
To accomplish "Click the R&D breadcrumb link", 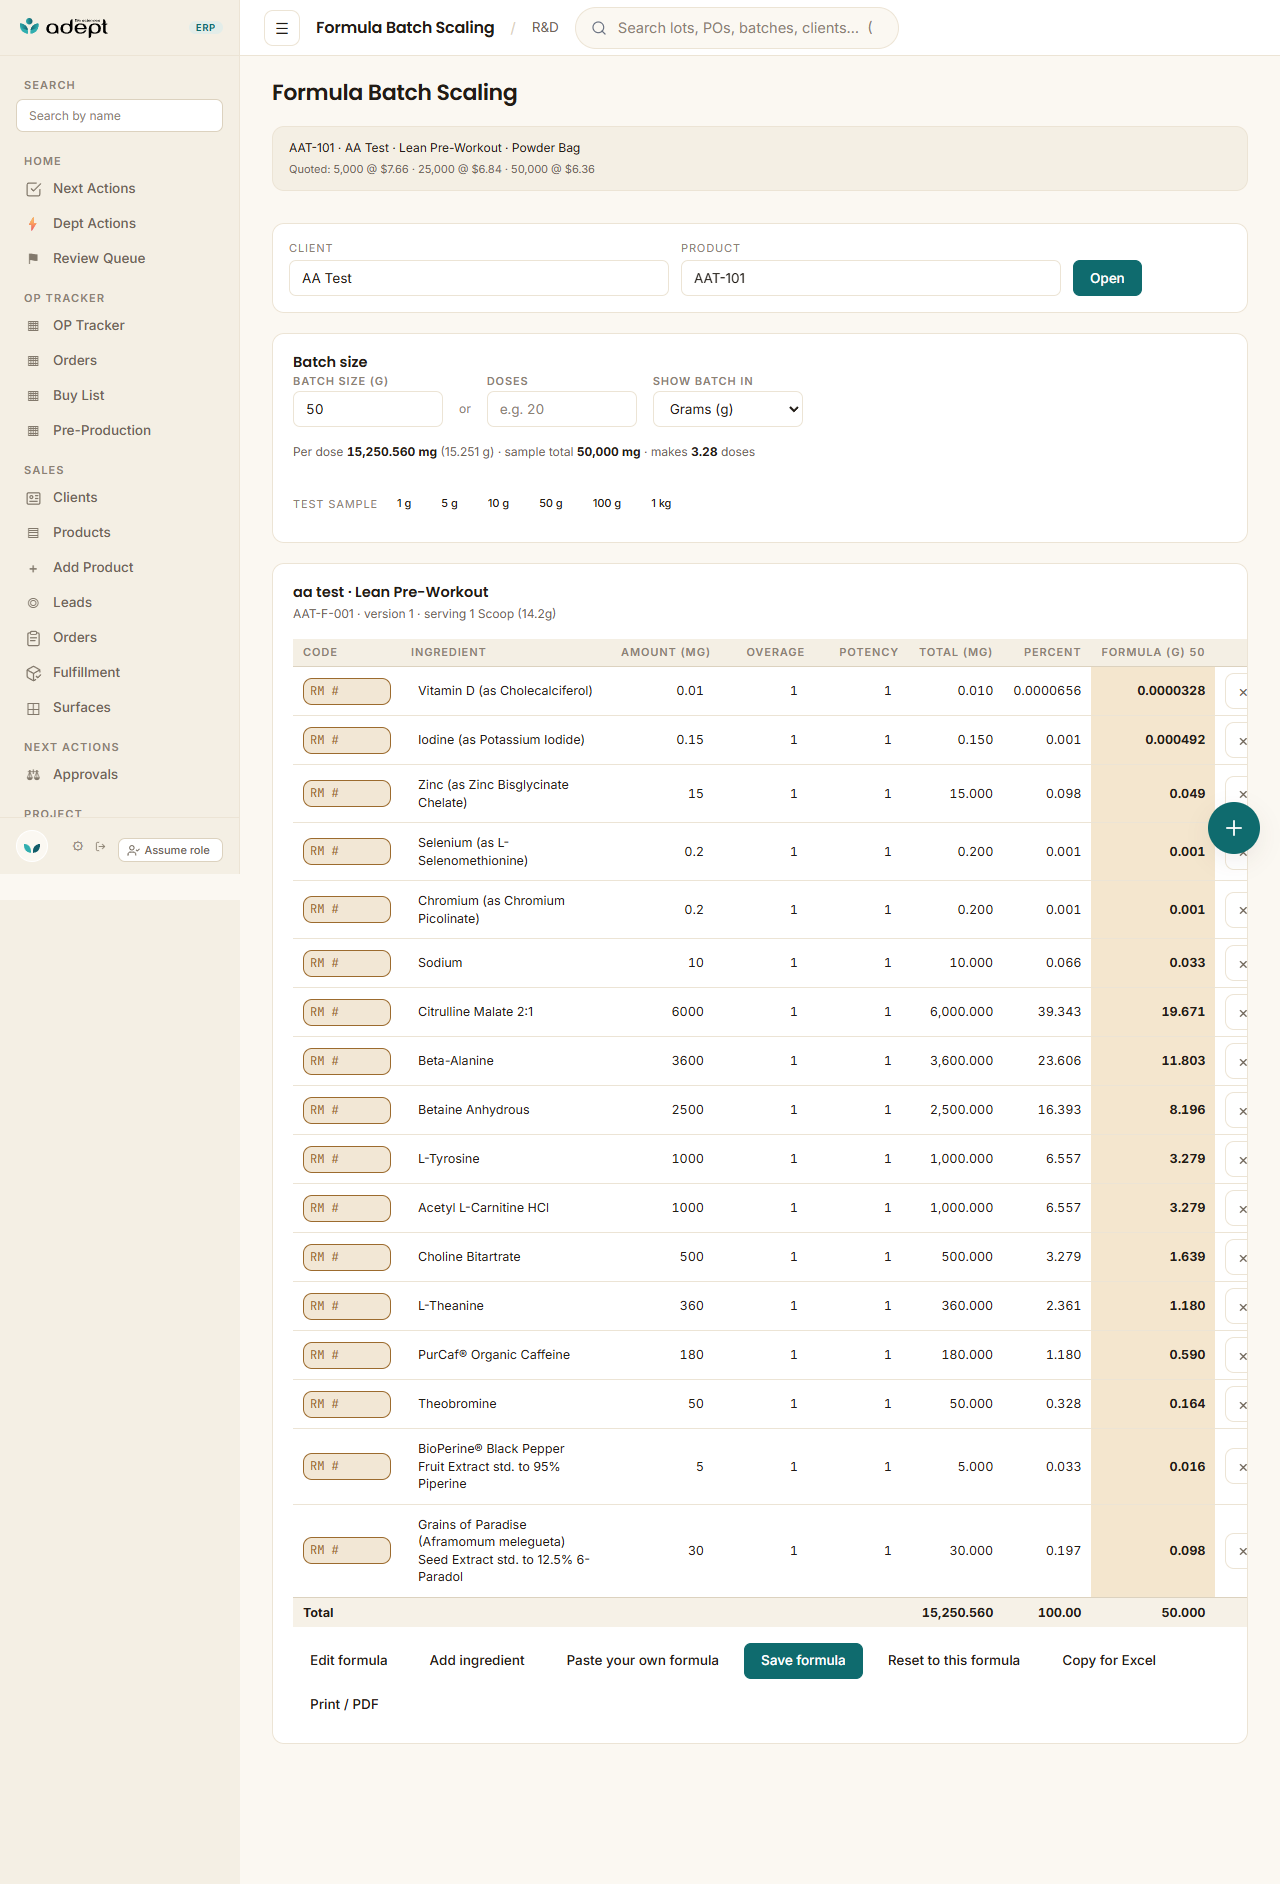I will (545, 28).
